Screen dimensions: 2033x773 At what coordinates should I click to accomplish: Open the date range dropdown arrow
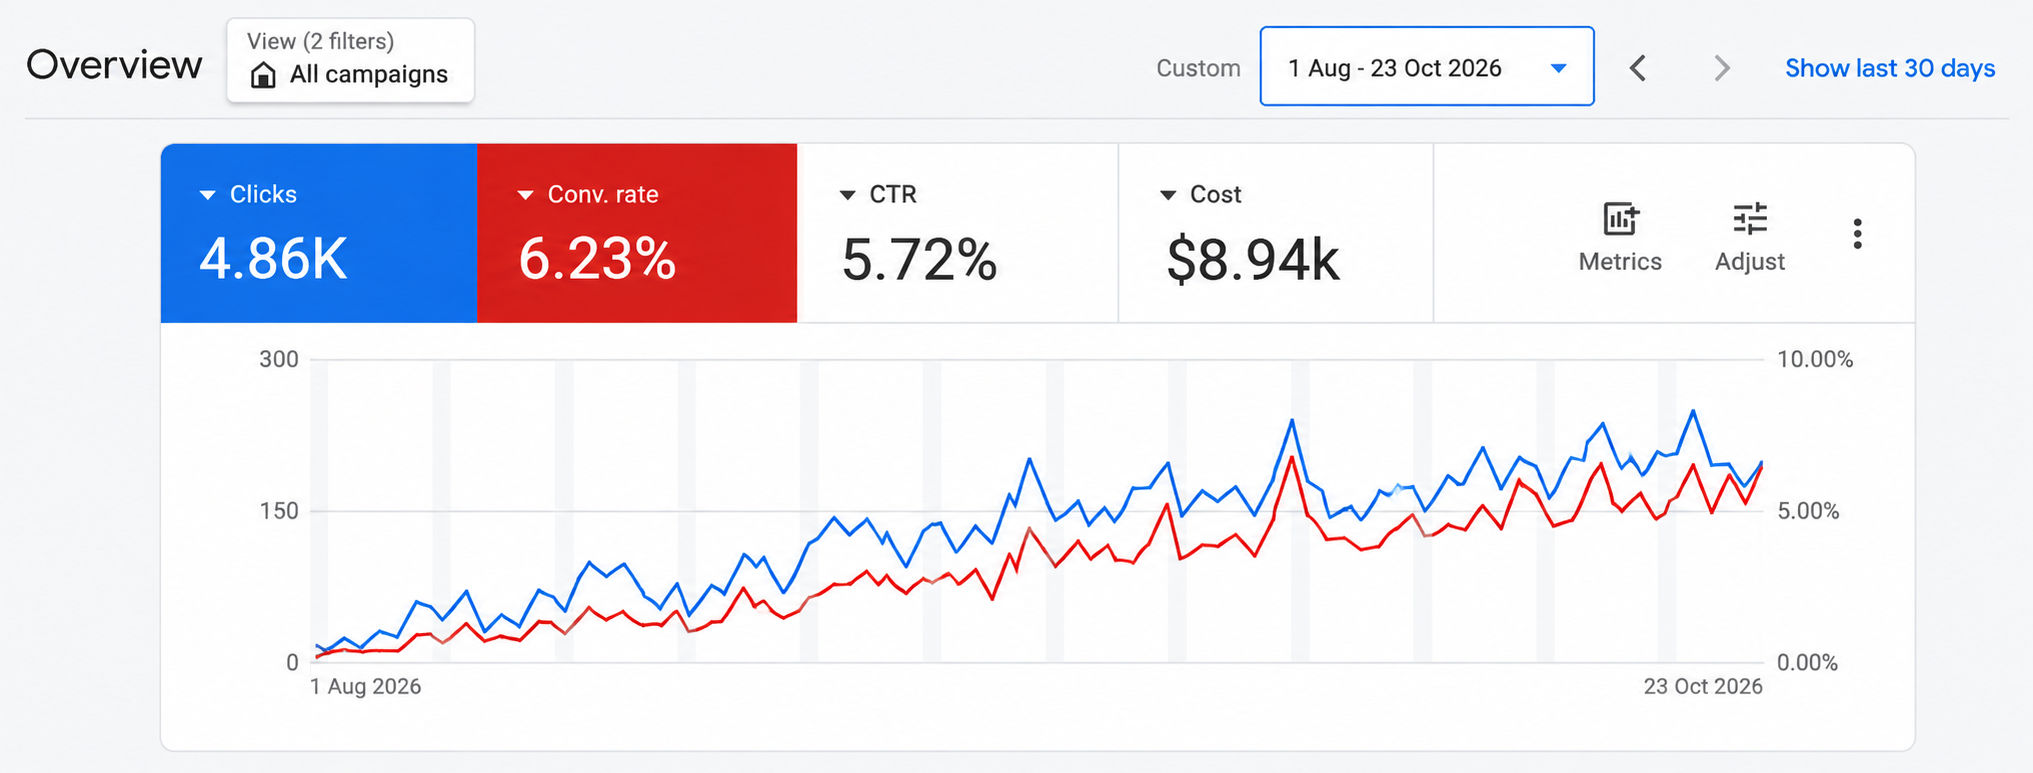(x=1558, y=68)
